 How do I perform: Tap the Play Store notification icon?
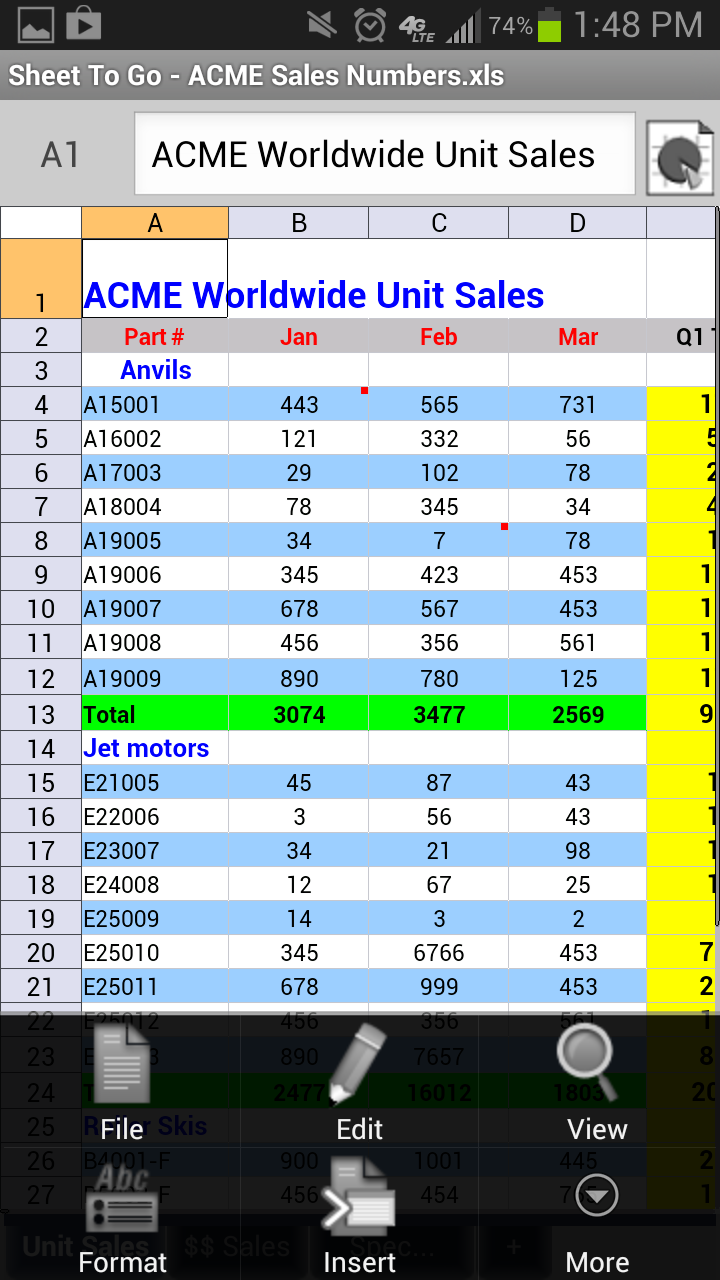pyautogui.click(x=84, y=23)
